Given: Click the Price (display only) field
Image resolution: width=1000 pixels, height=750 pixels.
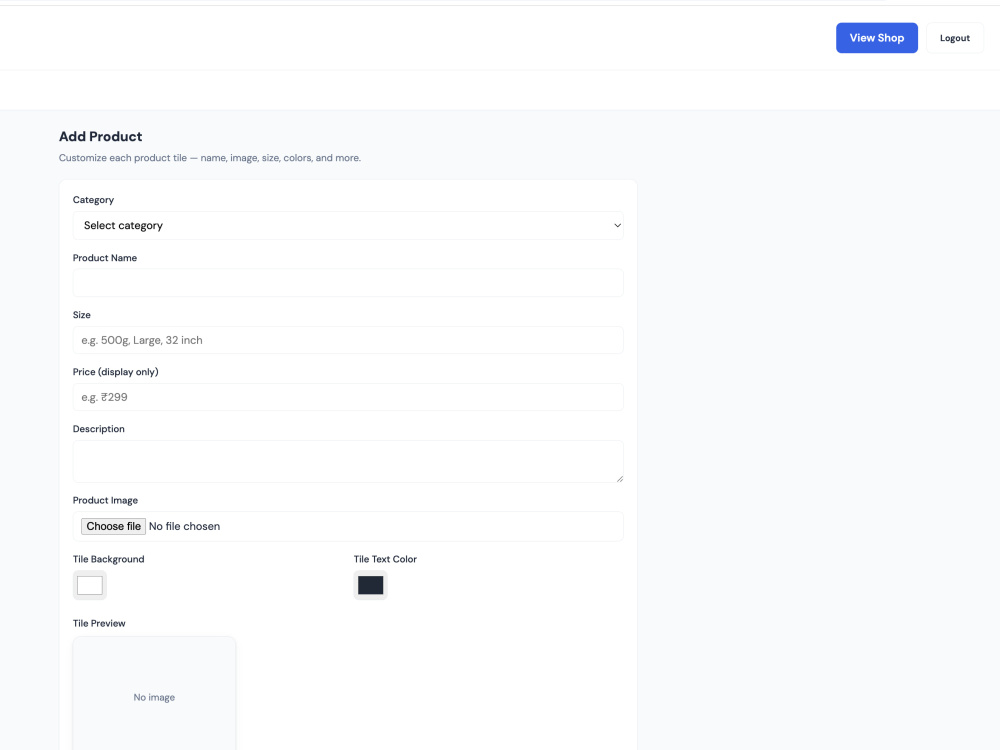Looking at the screenshot, I should click(x=348, y=397).
